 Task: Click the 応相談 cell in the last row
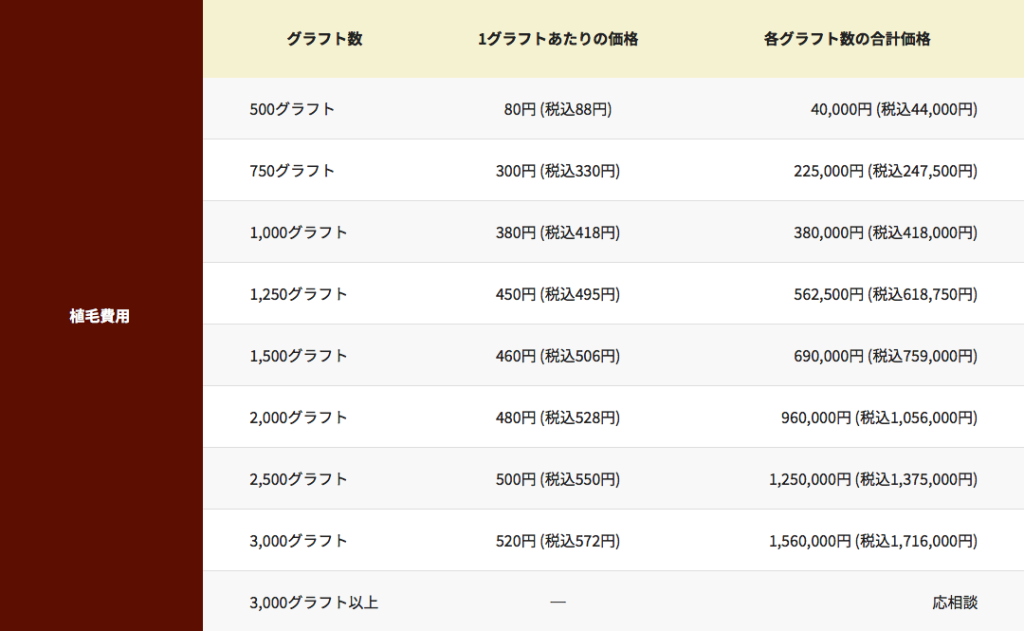954,603
